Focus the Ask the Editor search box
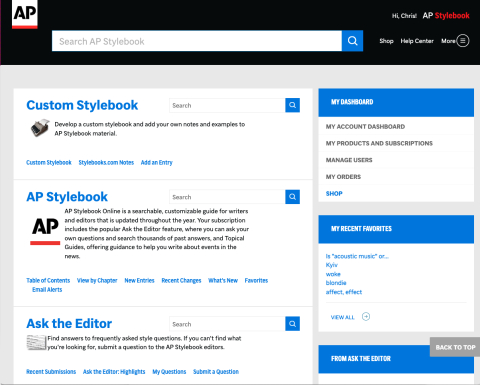 [x=227, y=324]
